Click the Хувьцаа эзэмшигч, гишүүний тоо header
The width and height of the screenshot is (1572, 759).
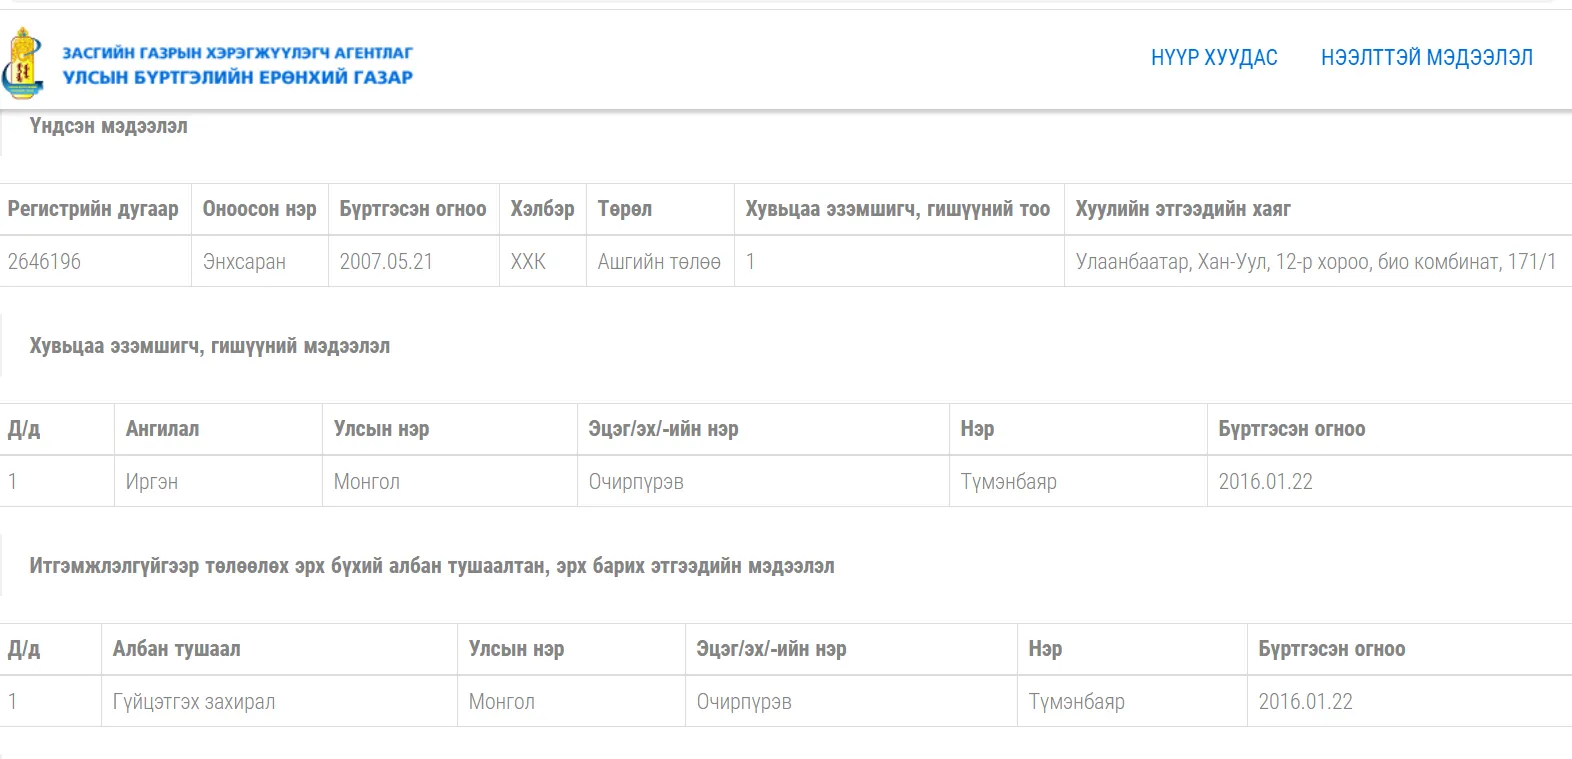click(x=898, y=209)
